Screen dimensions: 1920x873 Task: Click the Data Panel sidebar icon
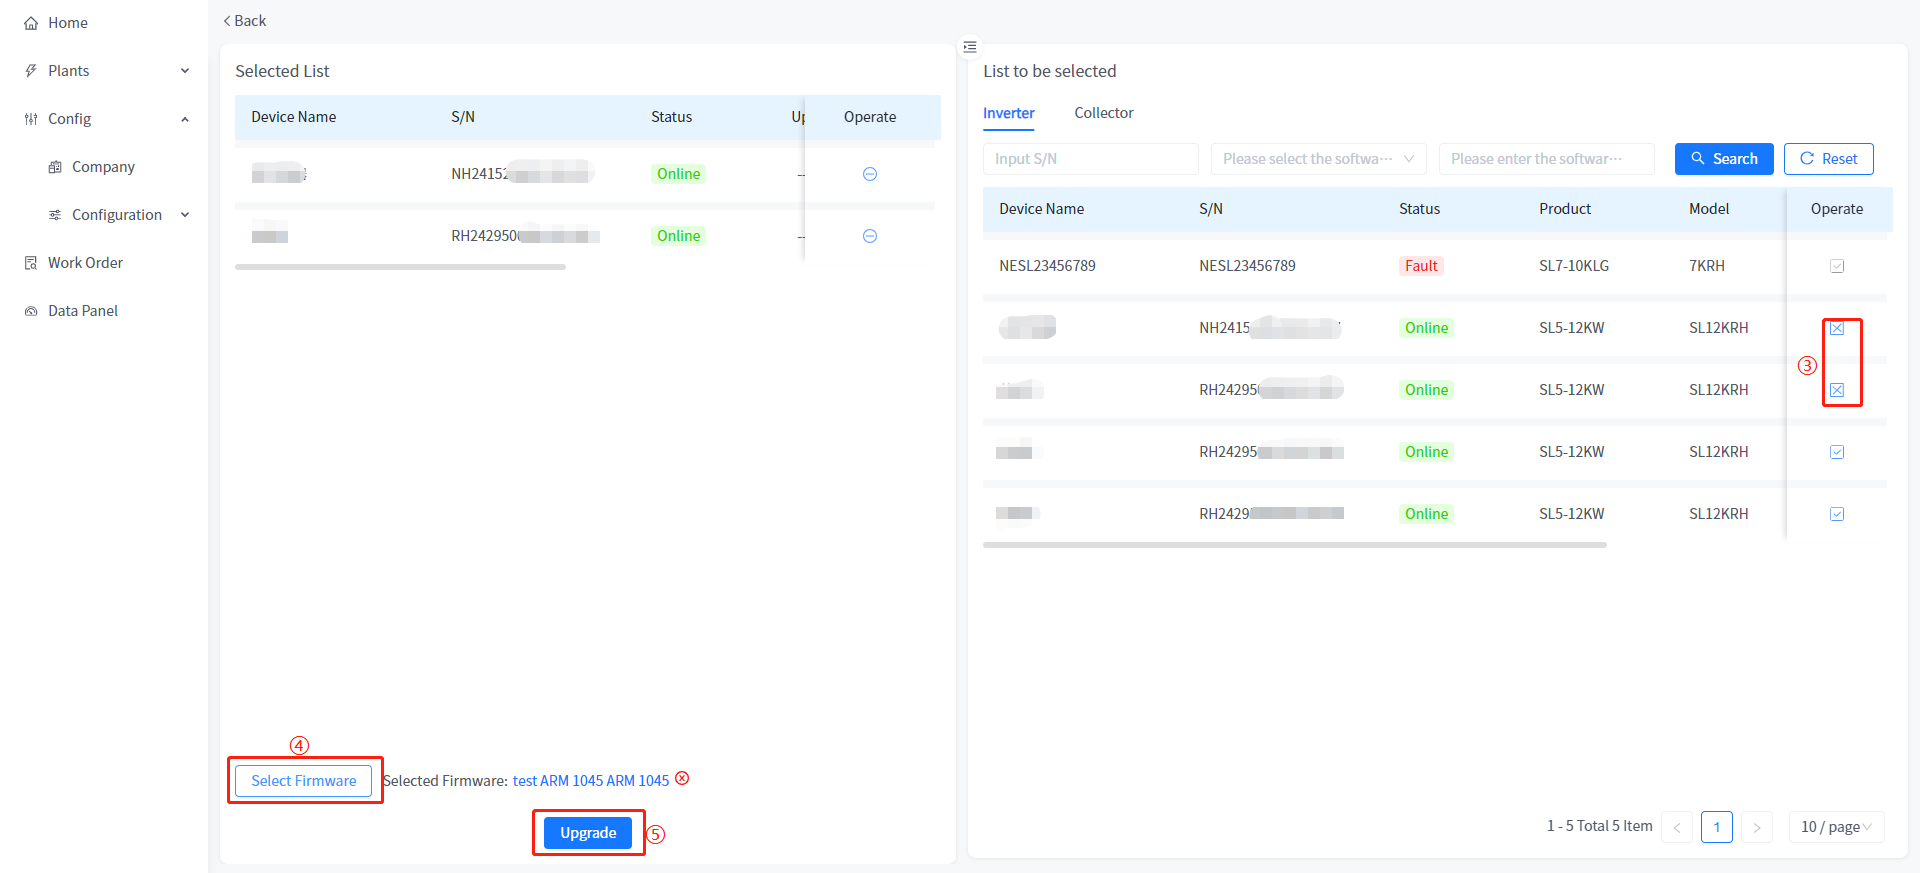click(x=31, y=311)
